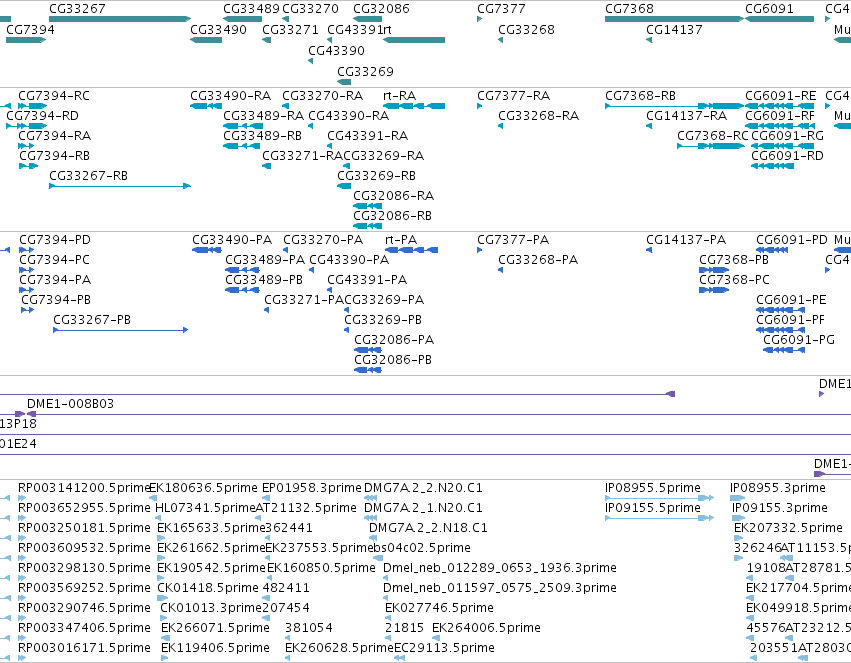Select the CG32086-PA protein

click(x=368, y=350)
